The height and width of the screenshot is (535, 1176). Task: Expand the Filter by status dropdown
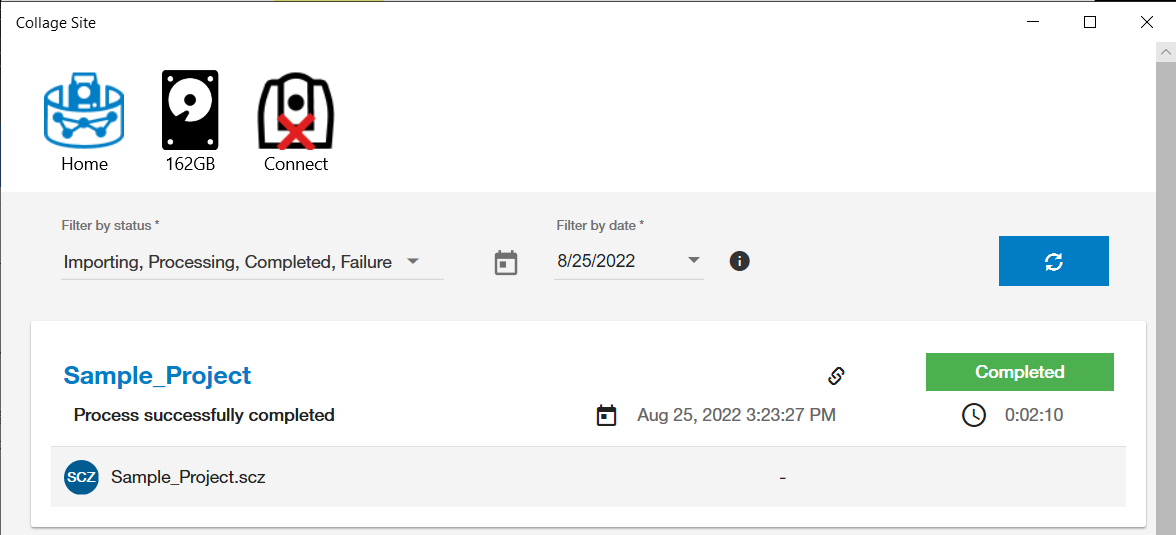click(412, 262)
